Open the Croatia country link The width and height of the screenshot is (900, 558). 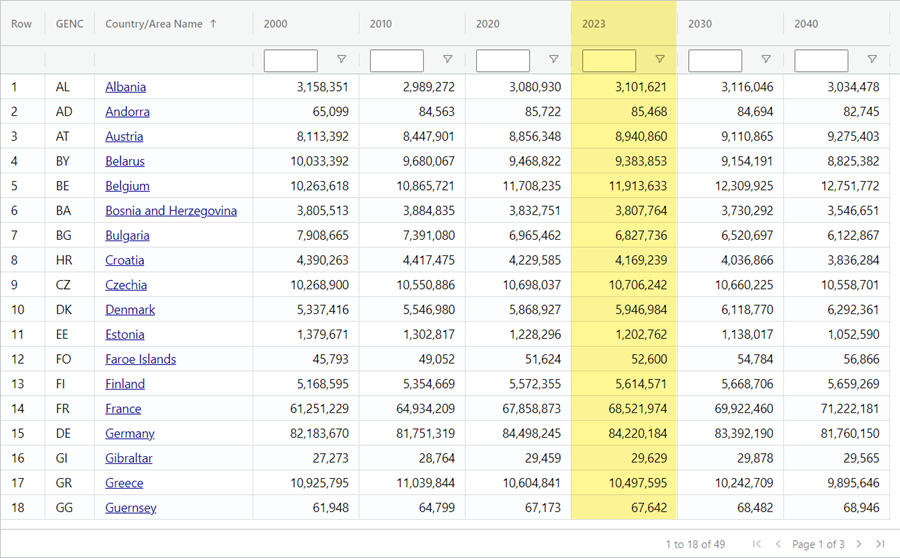coord(125,260)
